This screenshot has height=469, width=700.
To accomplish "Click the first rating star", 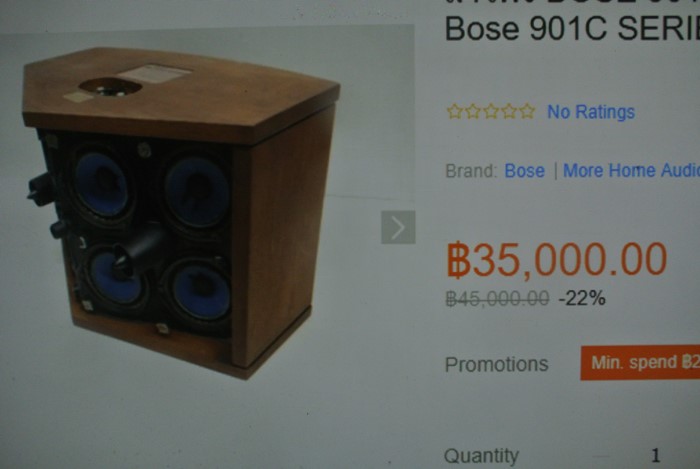I will pyautogui.click(x=454, y=111).
